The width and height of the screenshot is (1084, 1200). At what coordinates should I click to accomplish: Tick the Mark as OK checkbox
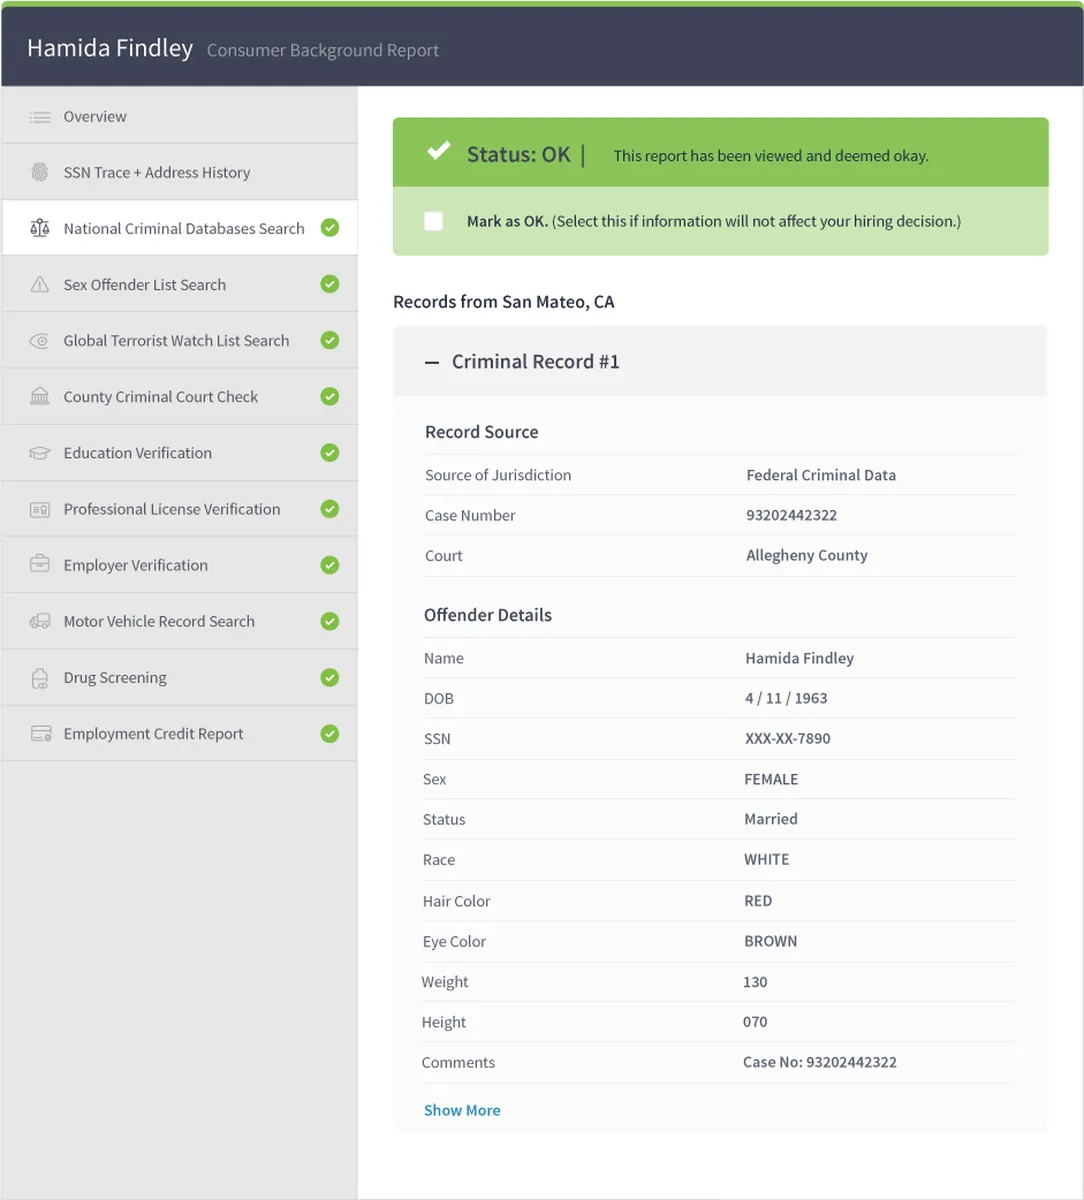tap(433, 221)
